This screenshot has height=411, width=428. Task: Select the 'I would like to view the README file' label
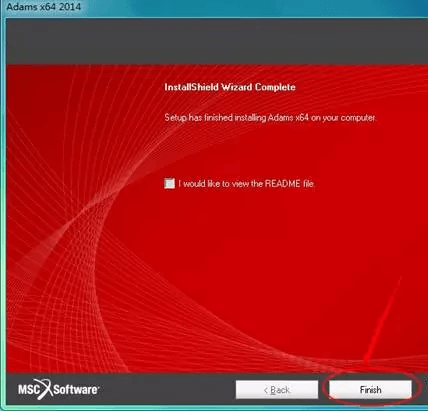[246, 184]
